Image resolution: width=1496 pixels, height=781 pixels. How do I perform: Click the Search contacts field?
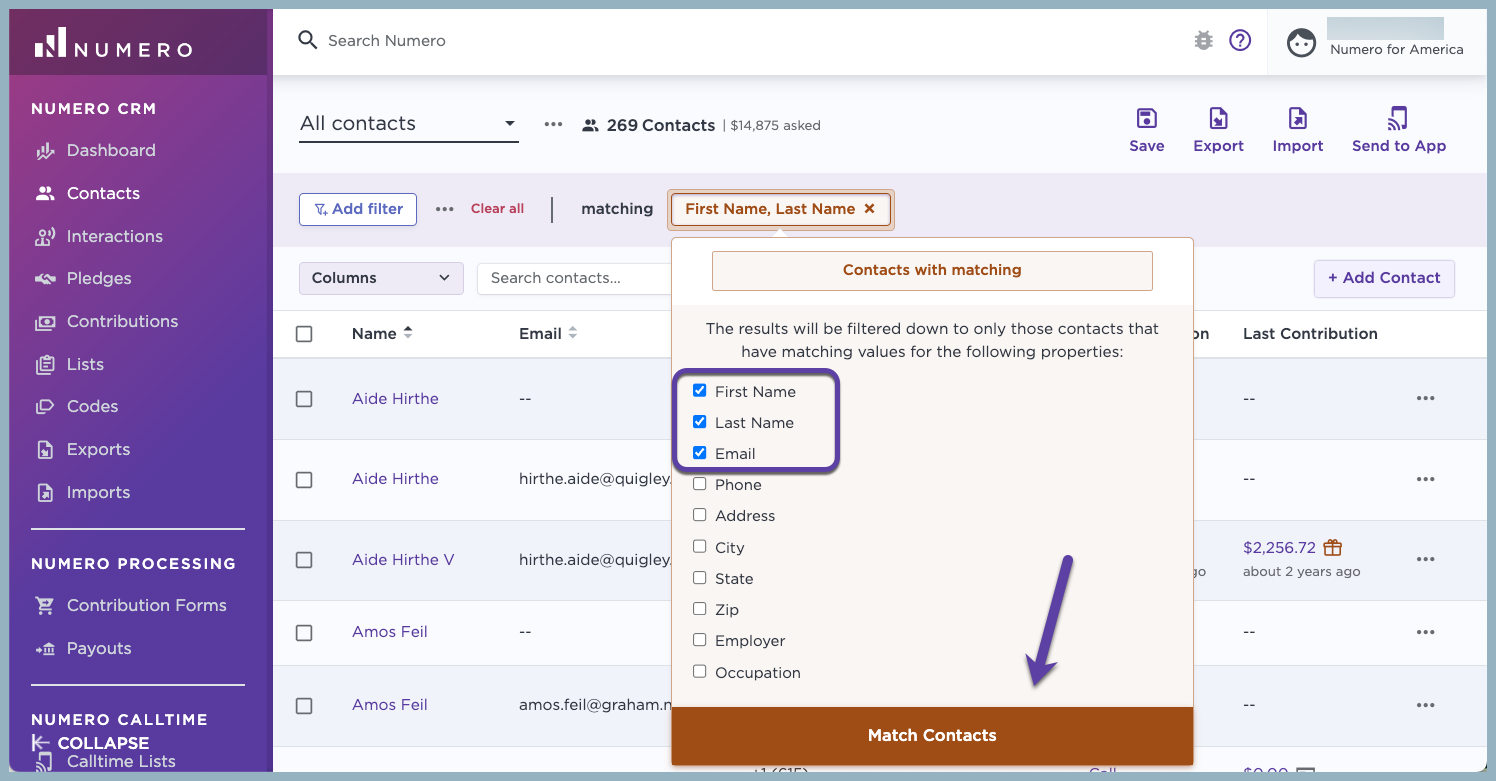coord(575,278)
